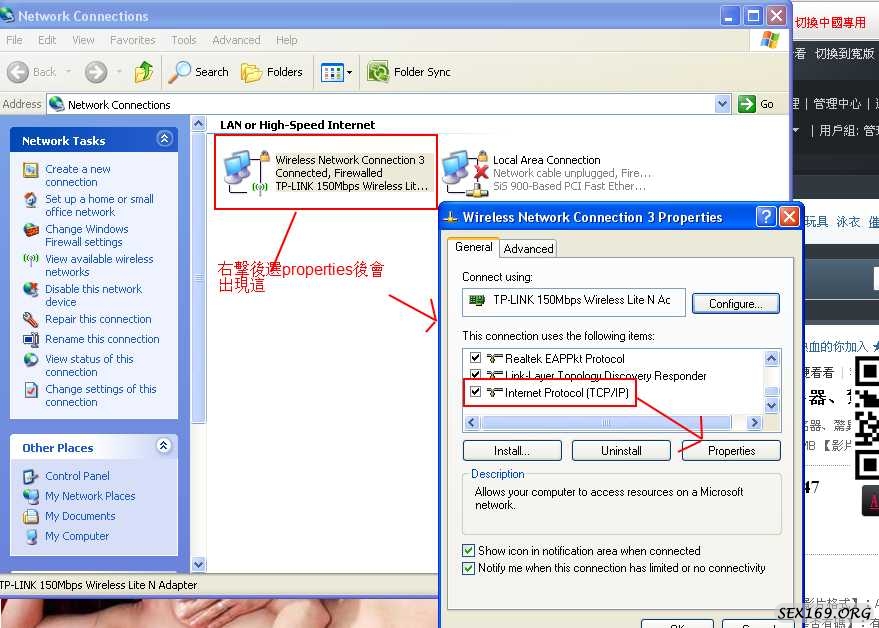Toggle Realtek EAPPkt Protocol checkbox
The width and height of the screenshot is (879, 628).
click(x=475, y=357)
